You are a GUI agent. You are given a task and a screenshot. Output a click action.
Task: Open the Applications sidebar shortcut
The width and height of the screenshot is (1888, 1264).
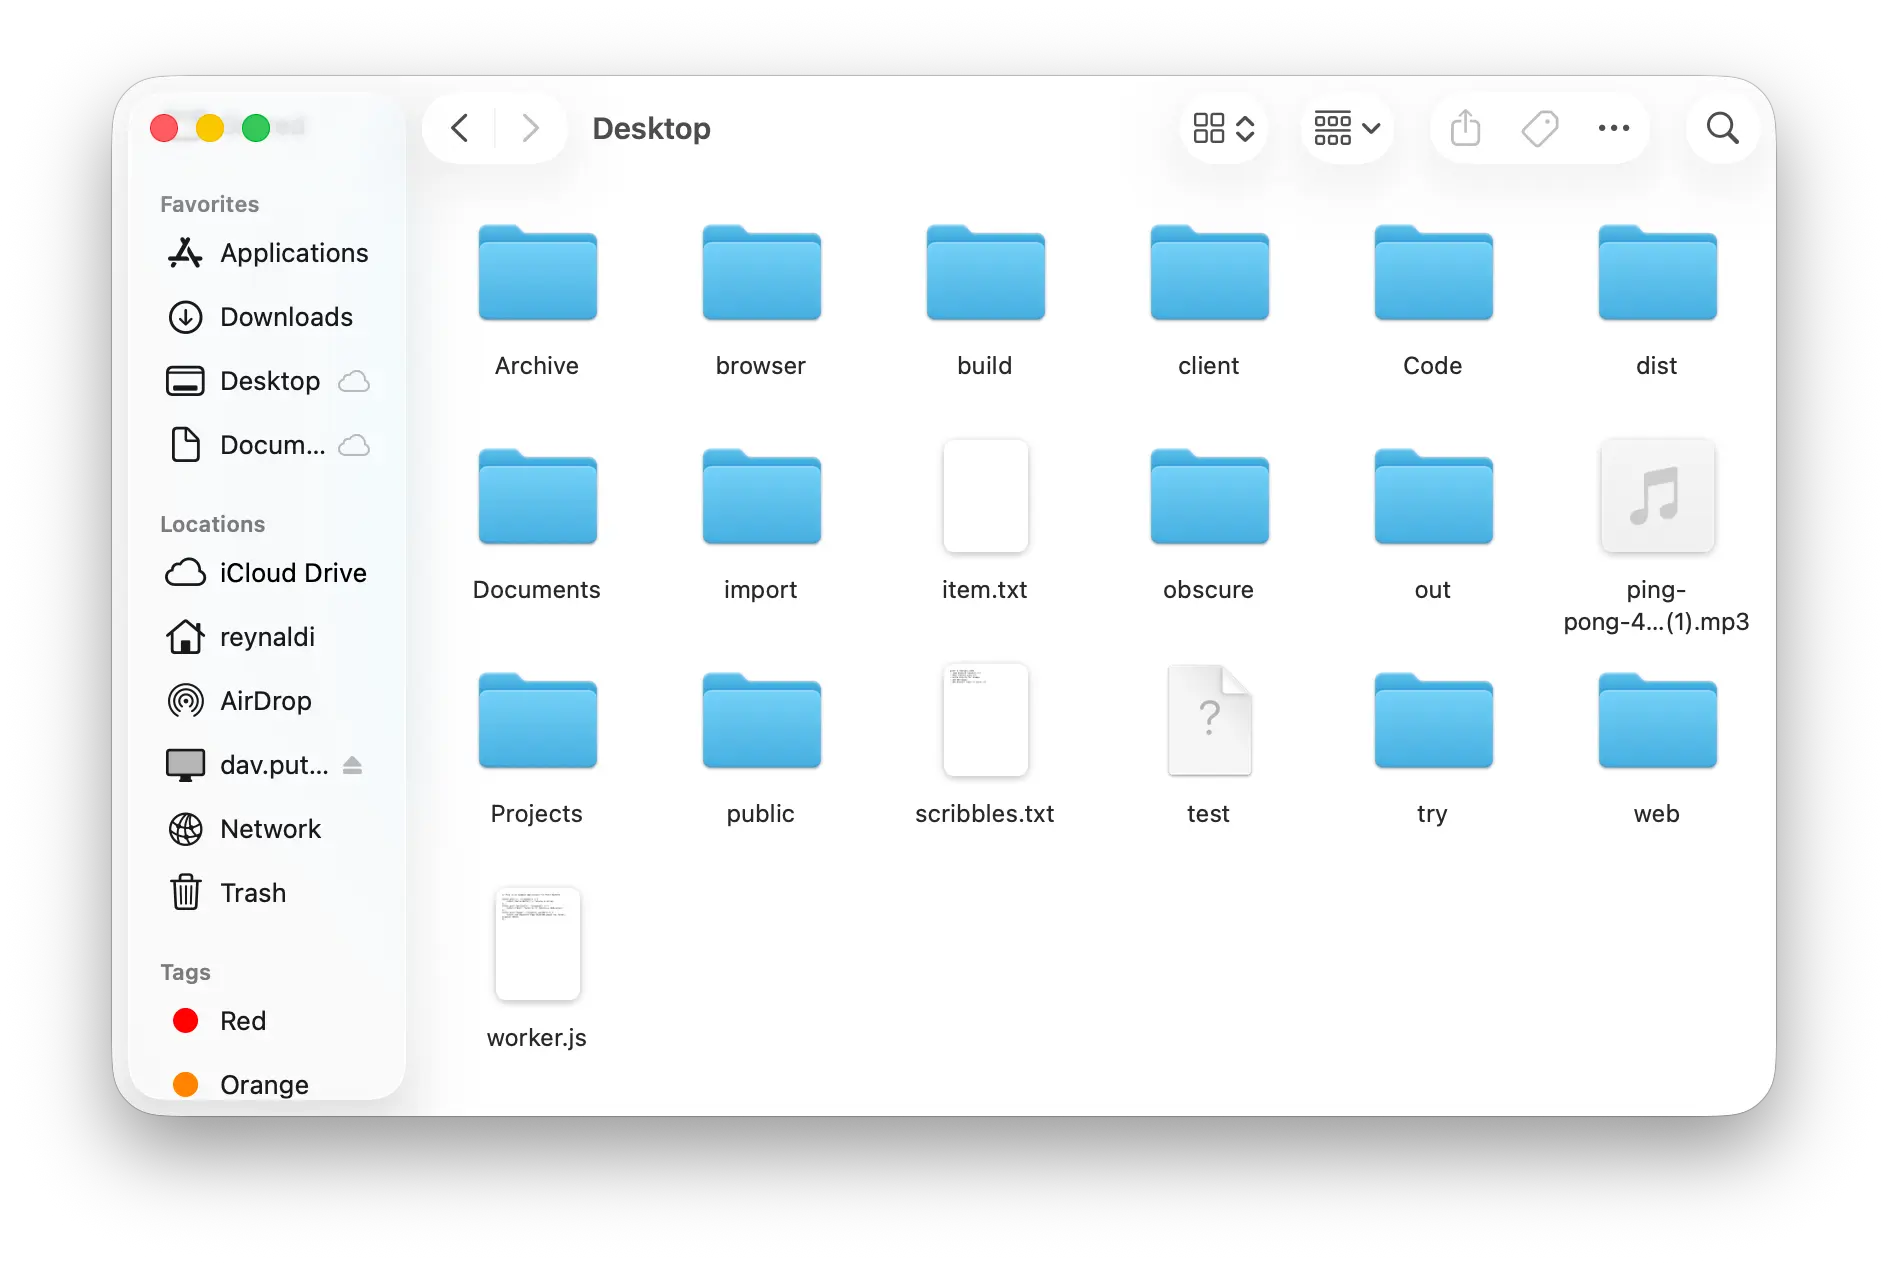click(293, 253)
